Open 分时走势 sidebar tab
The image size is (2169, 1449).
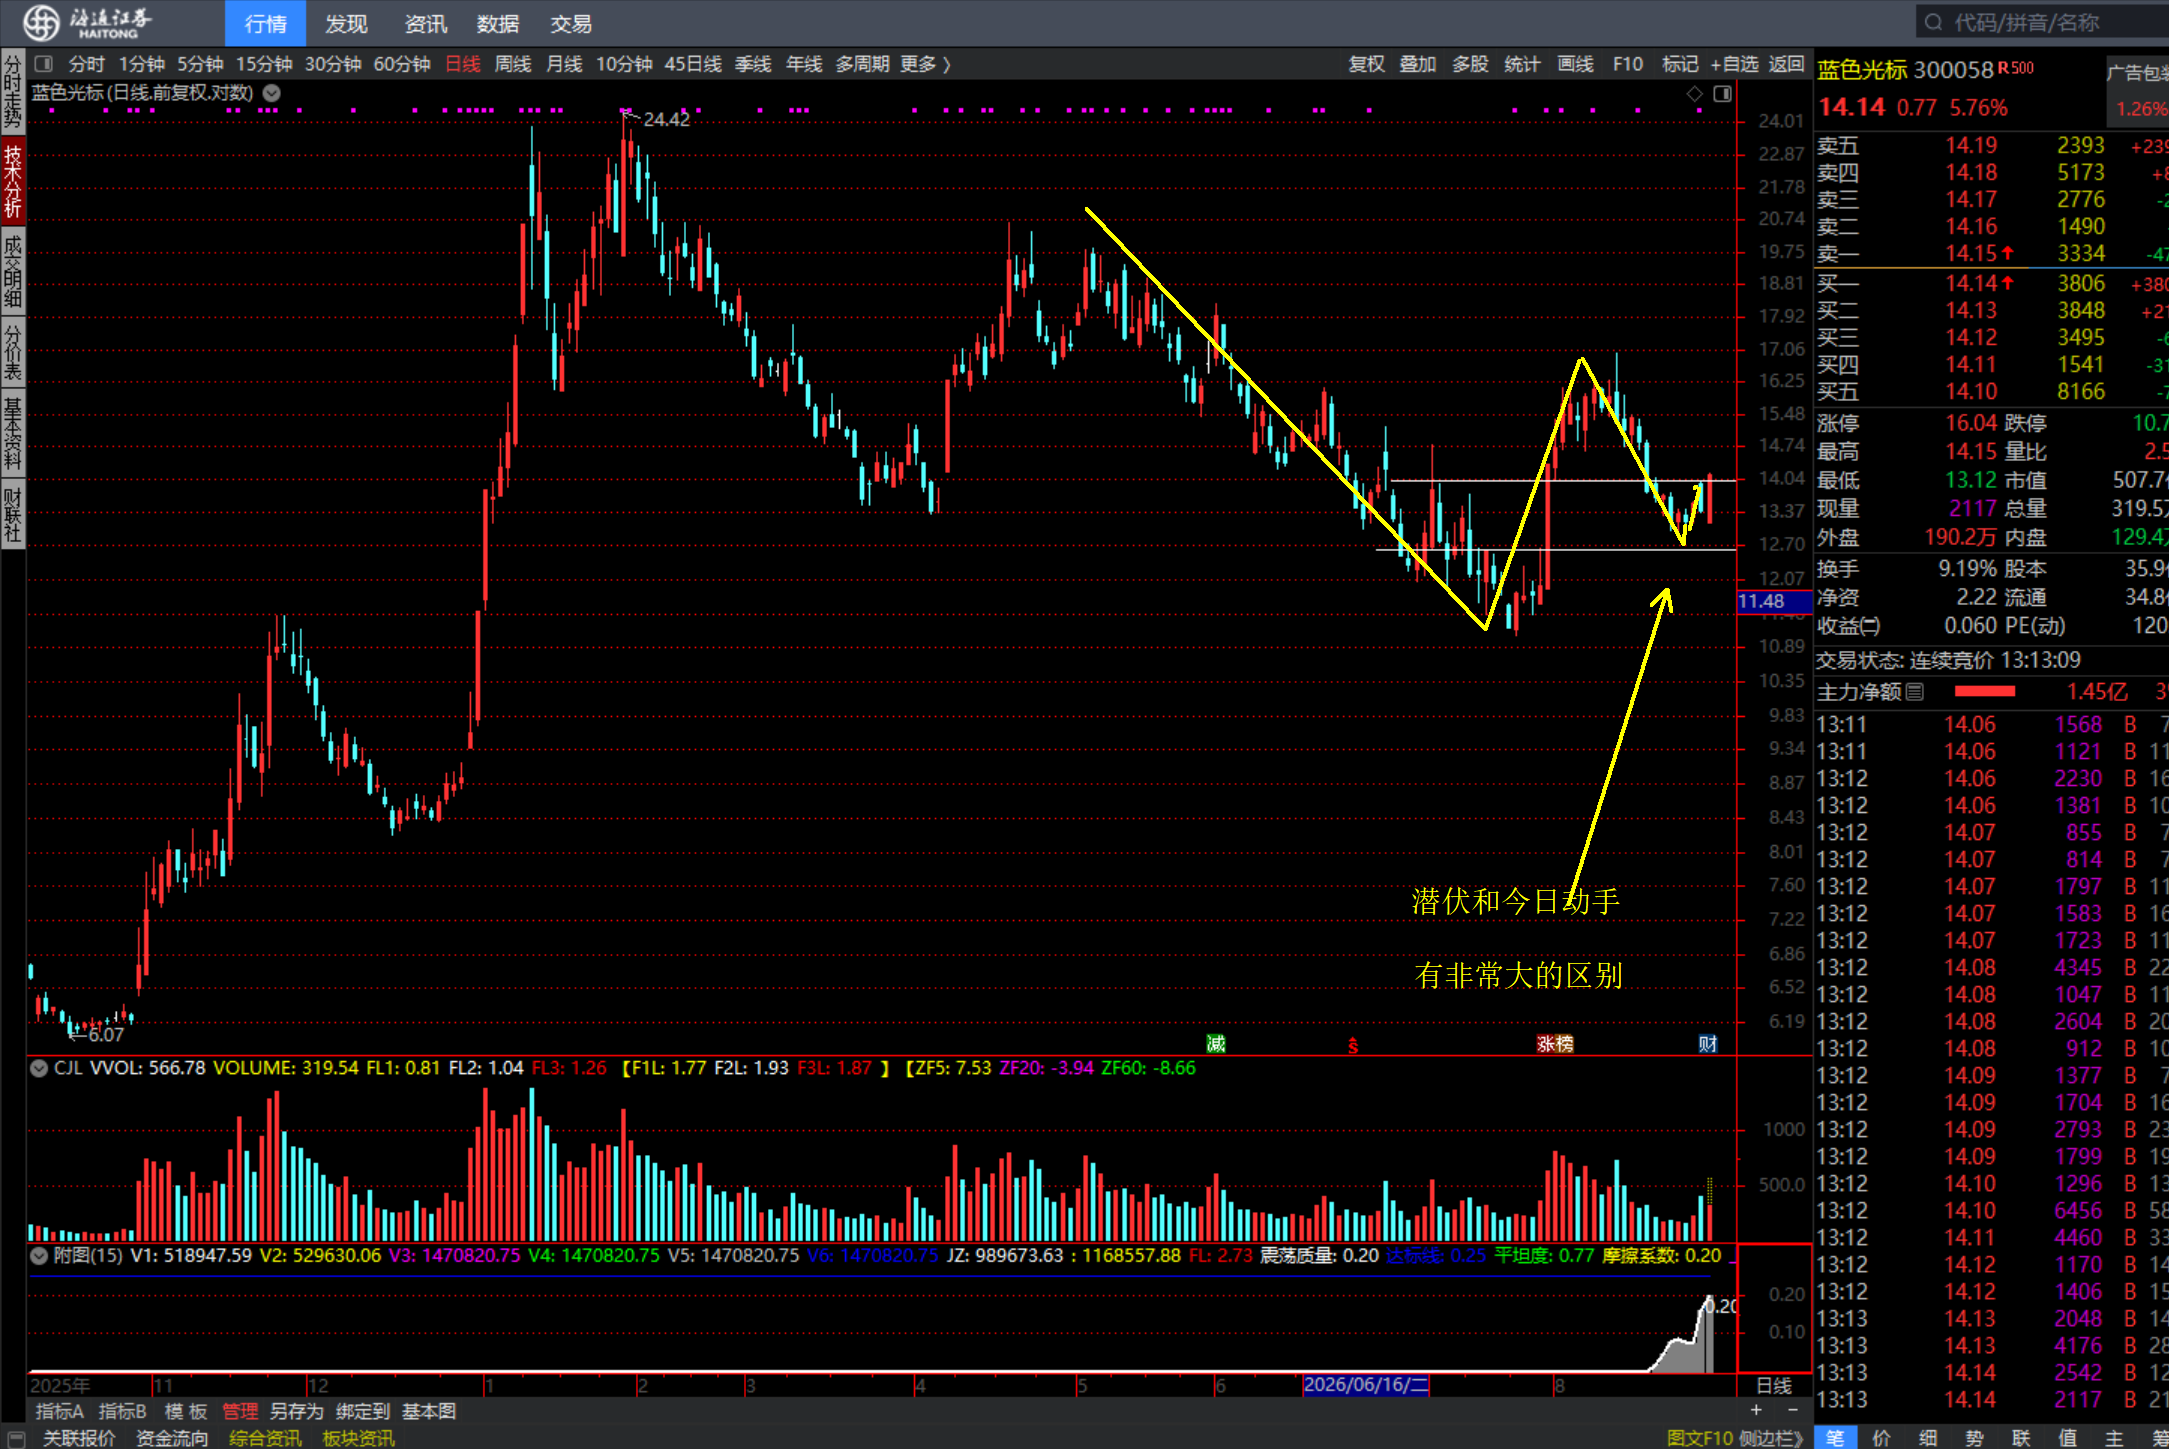click(x=13, y=92)
